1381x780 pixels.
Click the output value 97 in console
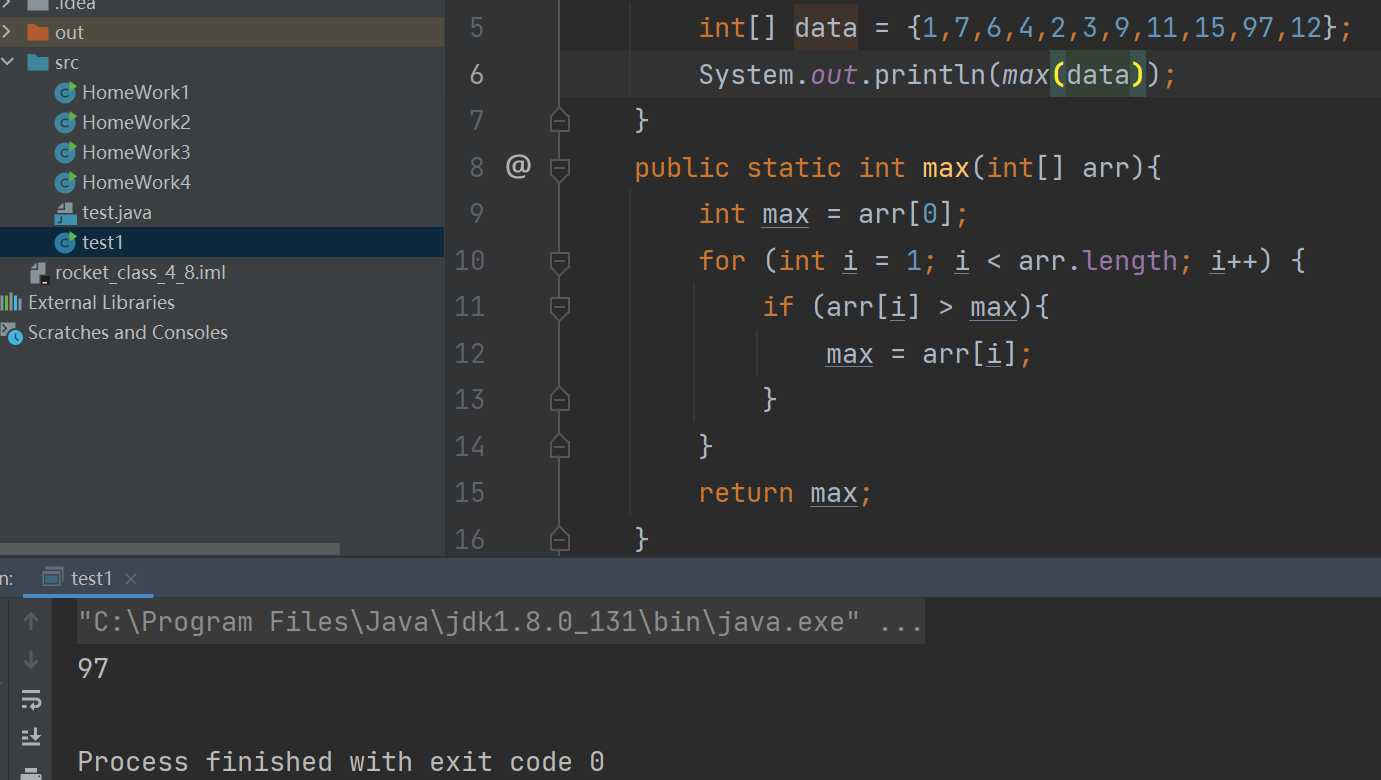click(93, 668)
